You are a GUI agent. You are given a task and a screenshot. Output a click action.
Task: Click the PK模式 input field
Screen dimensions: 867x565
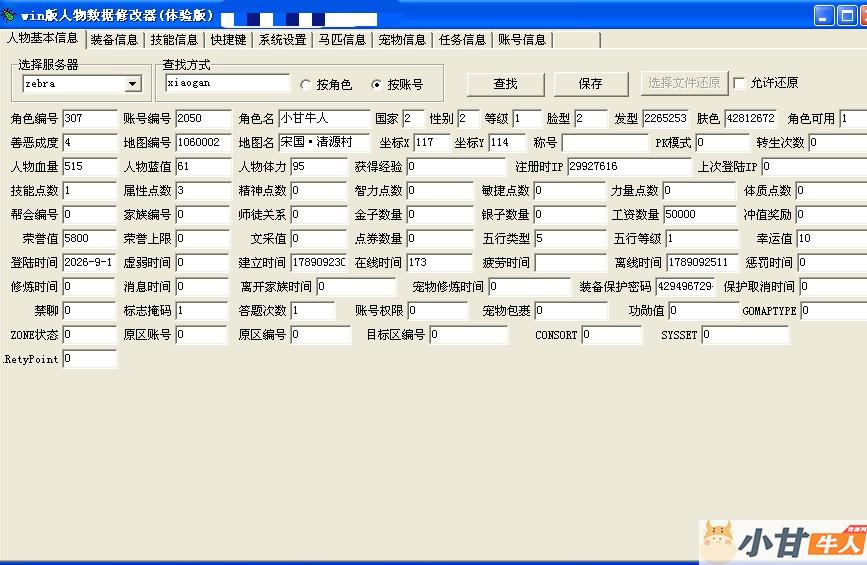722,143
